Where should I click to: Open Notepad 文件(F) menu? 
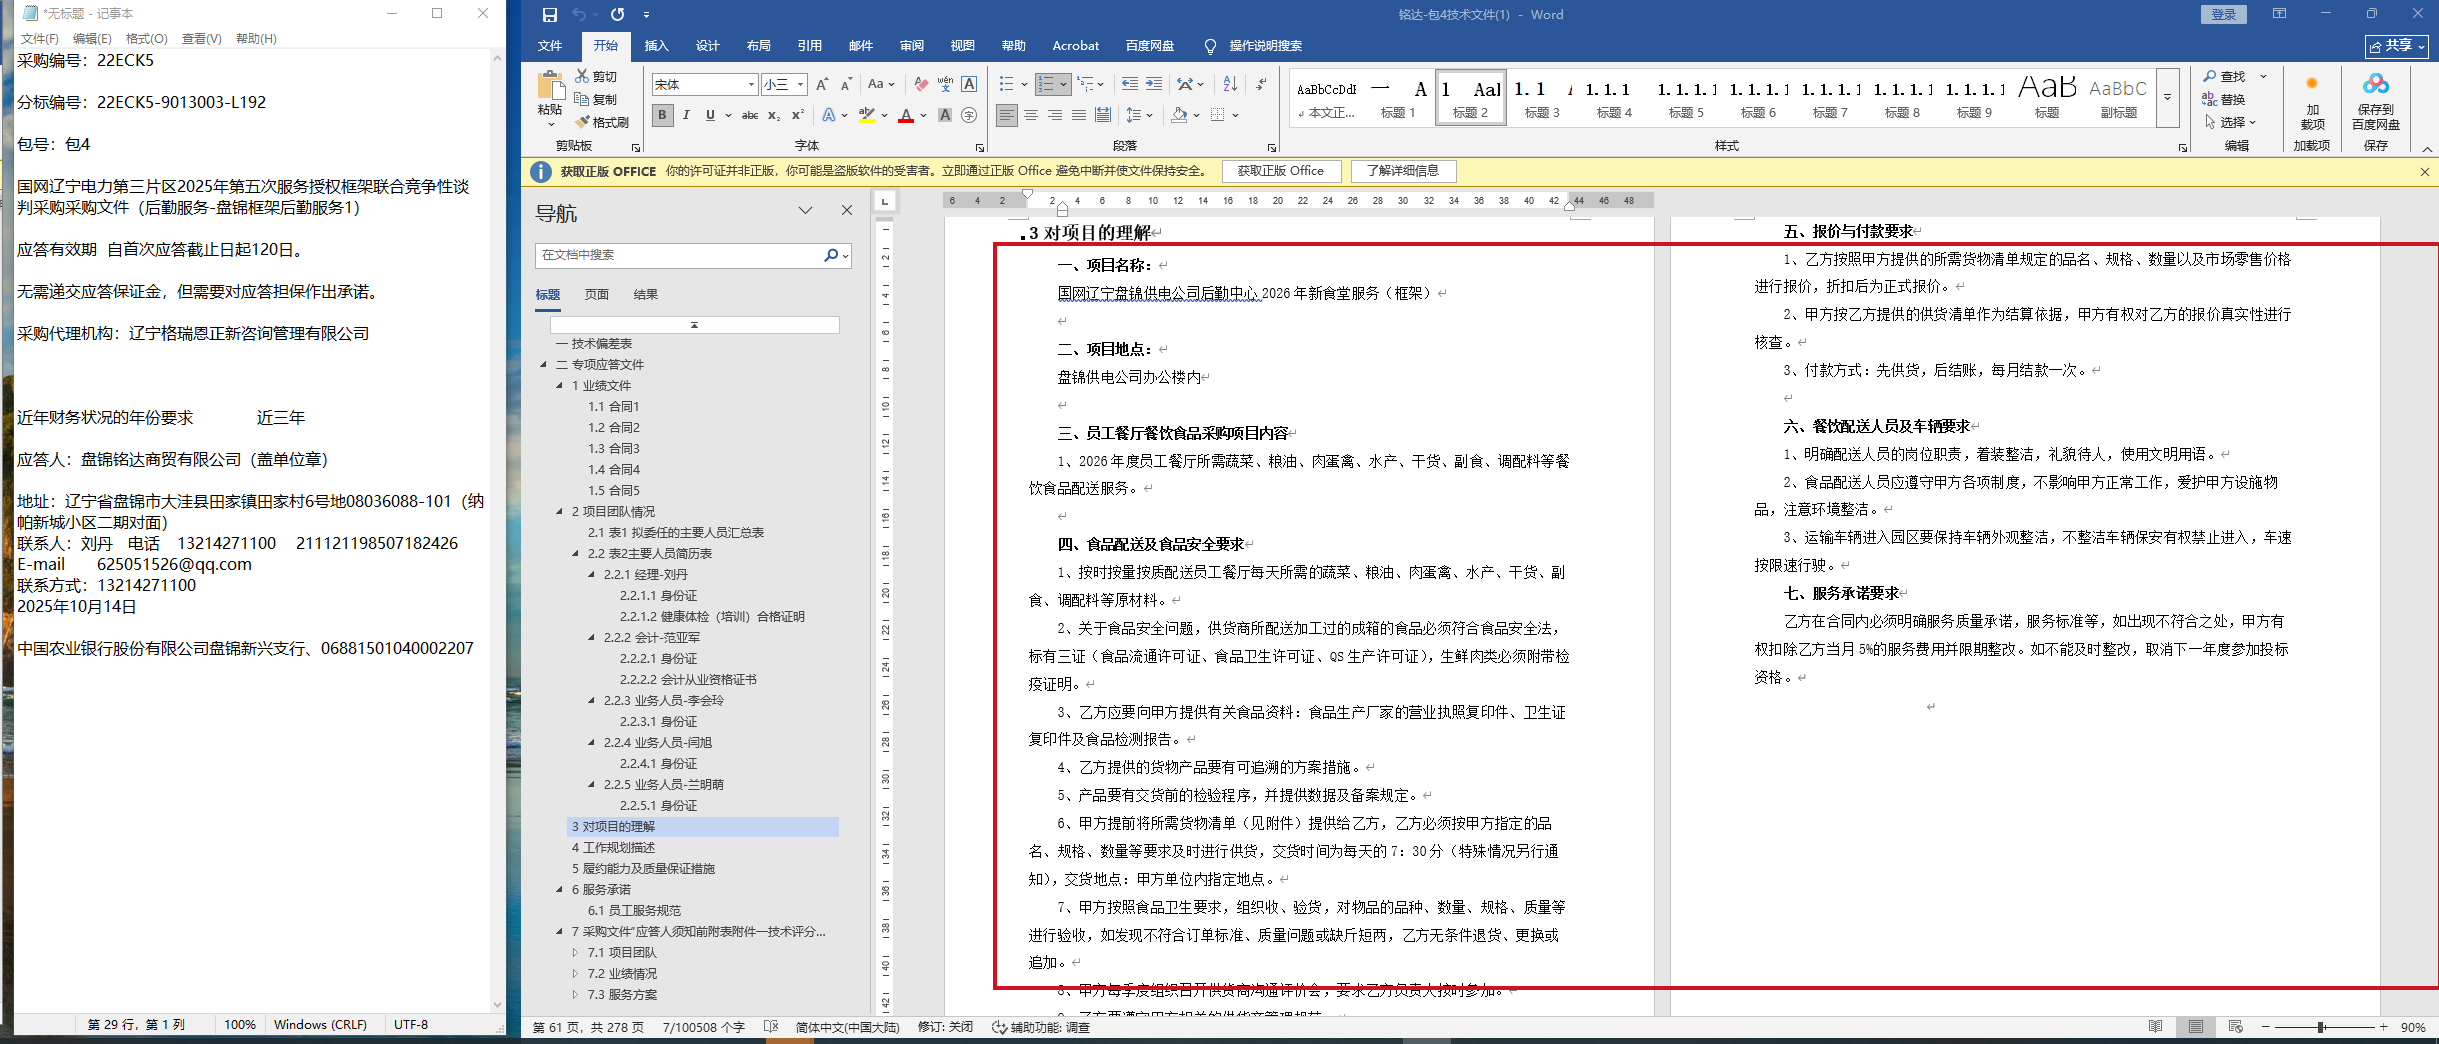point(39,39)
